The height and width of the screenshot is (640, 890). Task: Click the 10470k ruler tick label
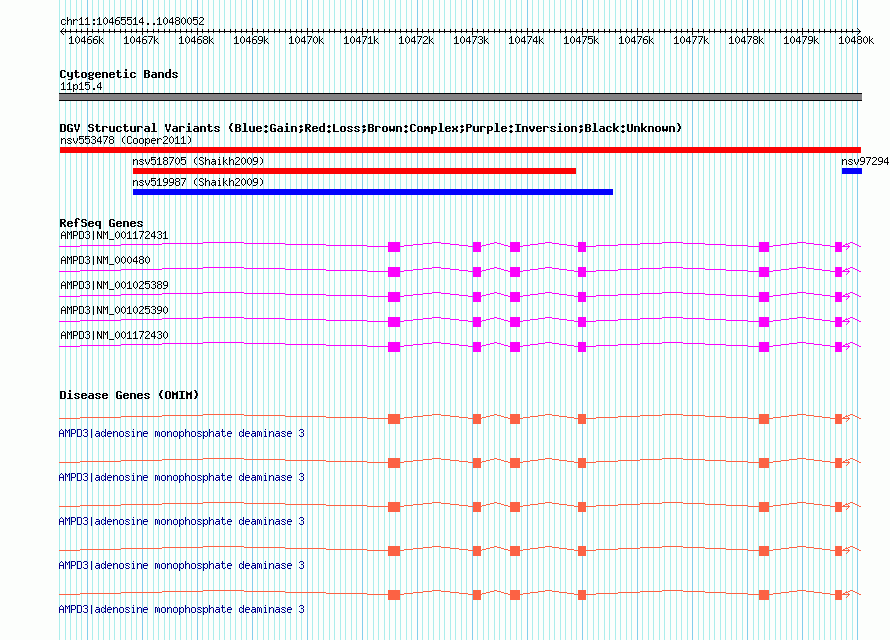click(307, 40)
